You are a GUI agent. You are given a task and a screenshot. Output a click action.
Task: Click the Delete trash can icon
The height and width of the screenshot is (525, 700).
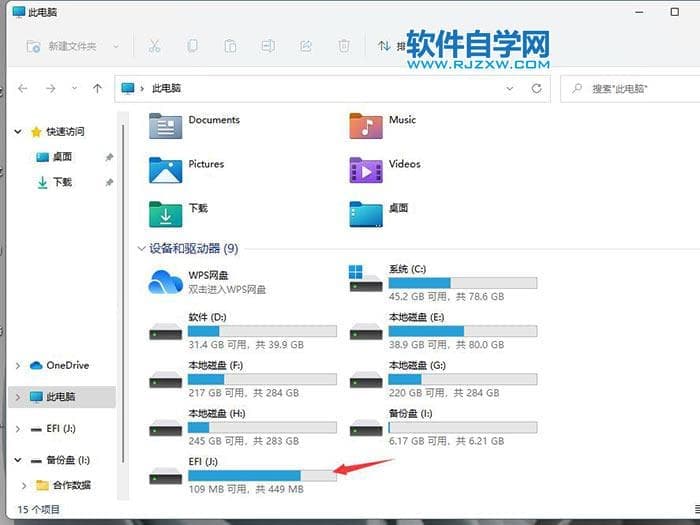tap(344, 46)
